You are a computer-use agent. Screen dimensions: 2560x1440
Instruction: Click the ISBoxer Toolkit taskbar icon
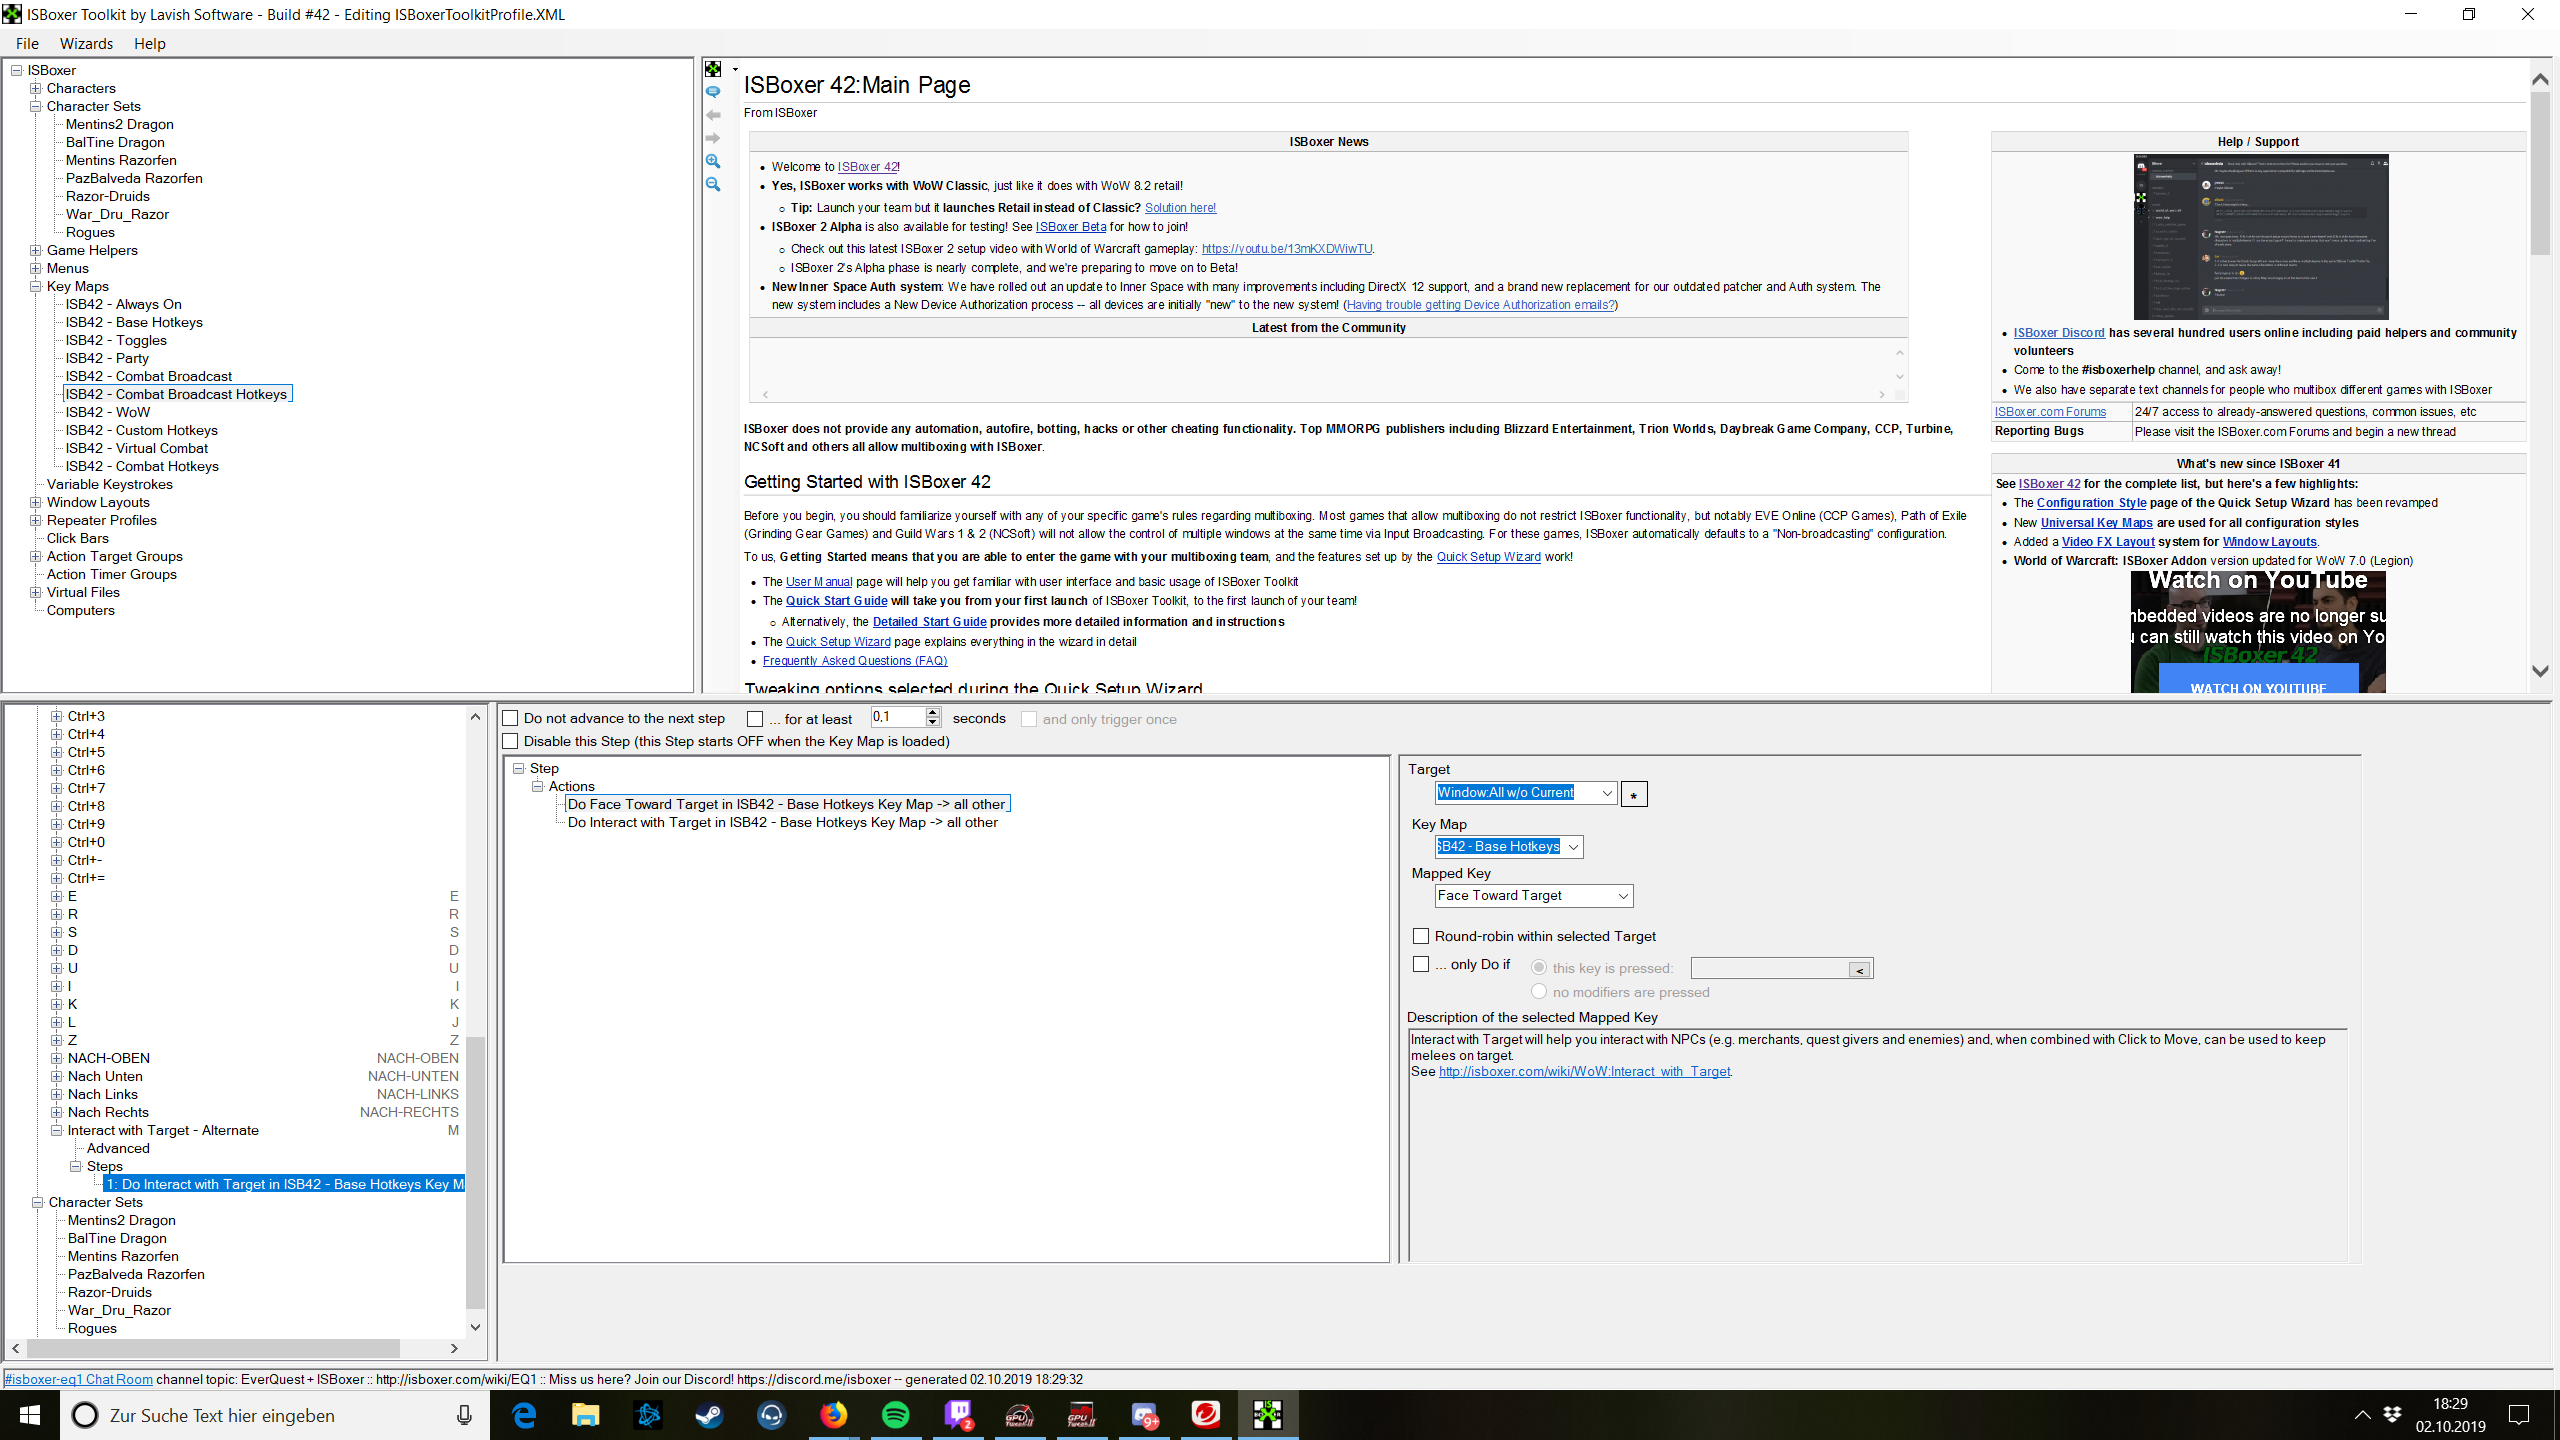[1268, 1415]
